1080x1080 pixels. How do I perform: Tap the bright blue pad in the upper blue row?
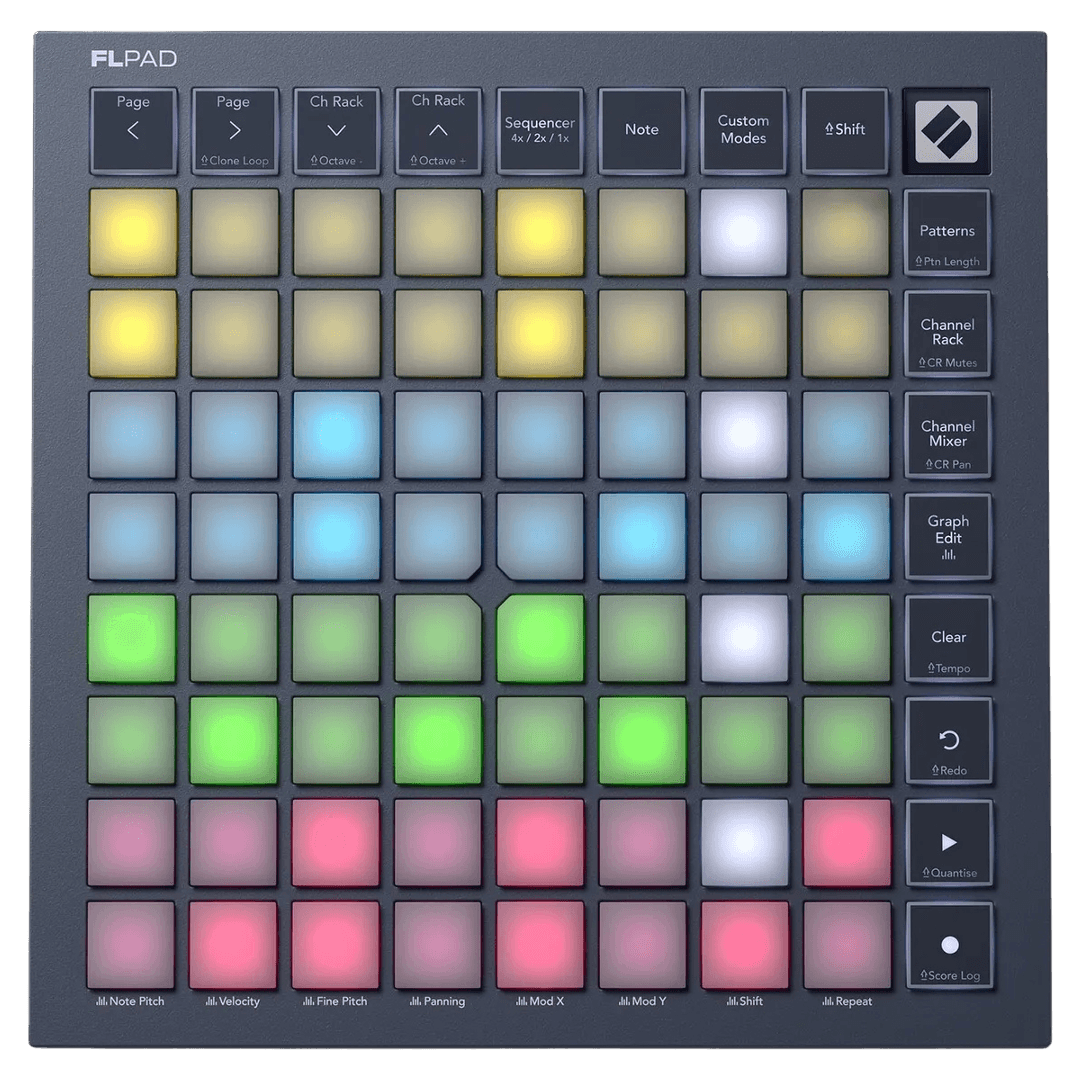(x=336, y=435)
